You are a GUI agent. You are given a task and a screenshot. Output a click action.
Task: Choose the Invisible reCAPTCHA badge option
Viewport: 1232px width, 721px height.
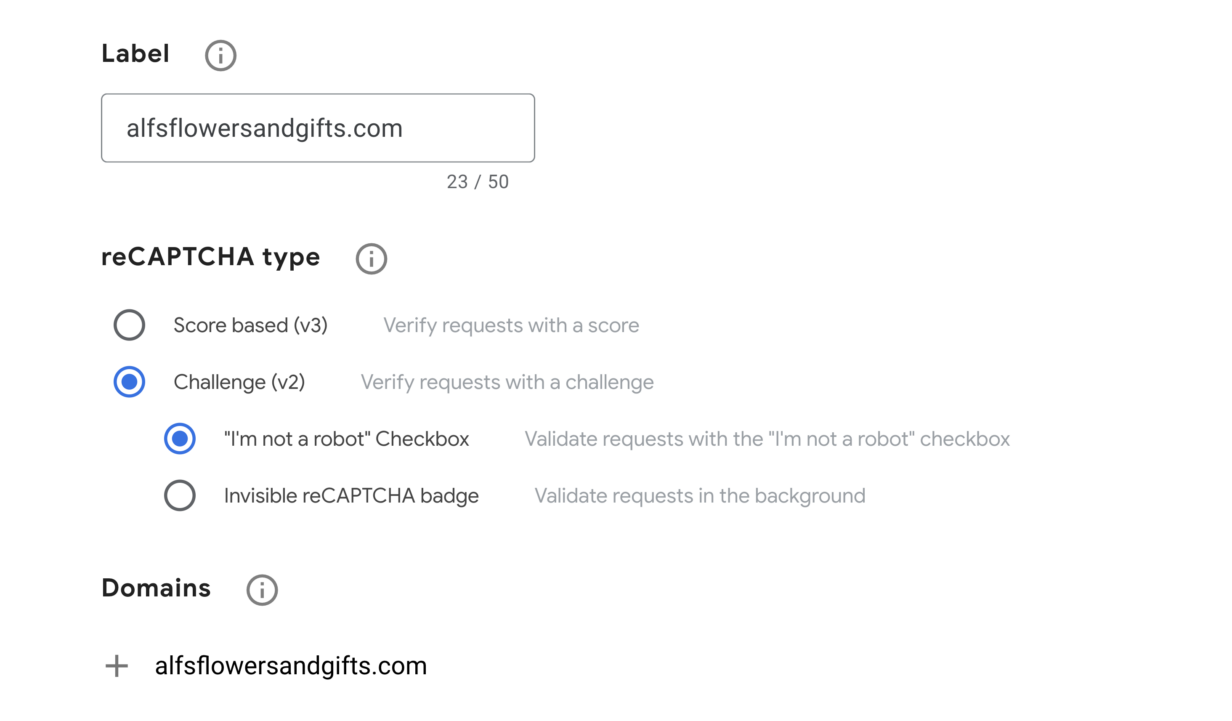tap(180, 495)
